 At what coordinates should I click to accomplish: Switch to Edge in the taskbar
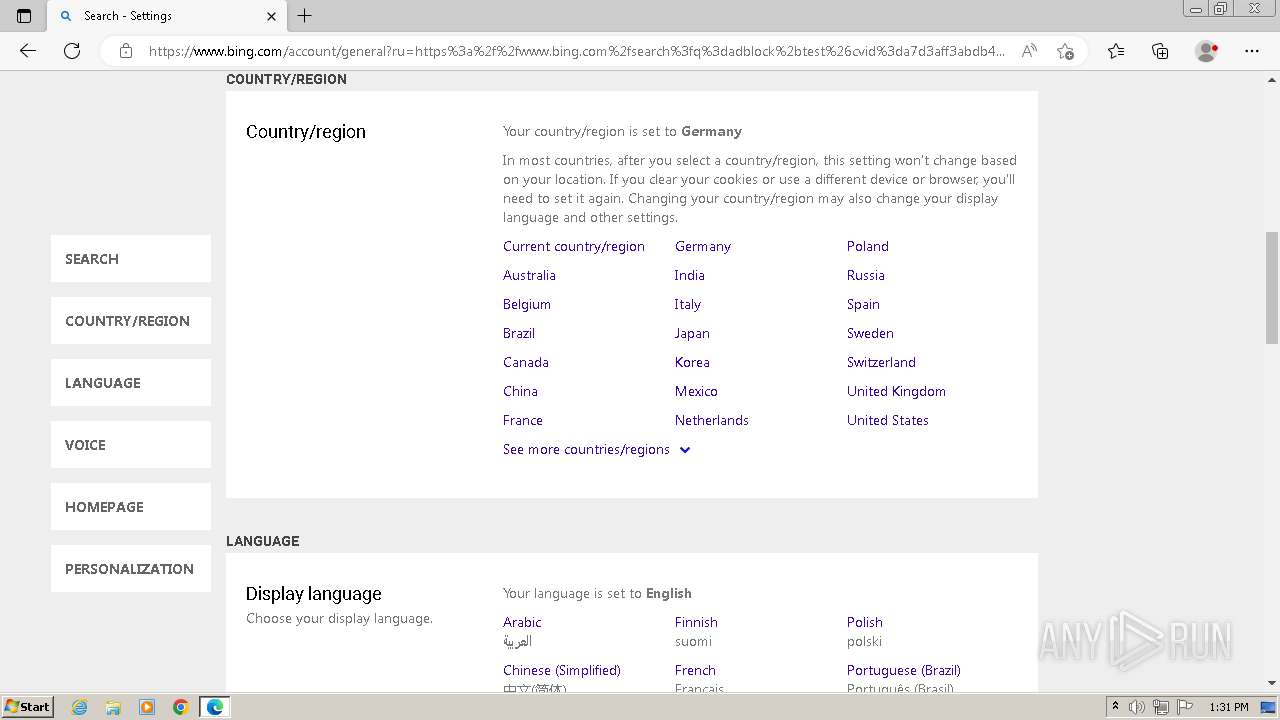tap(215, 707)
